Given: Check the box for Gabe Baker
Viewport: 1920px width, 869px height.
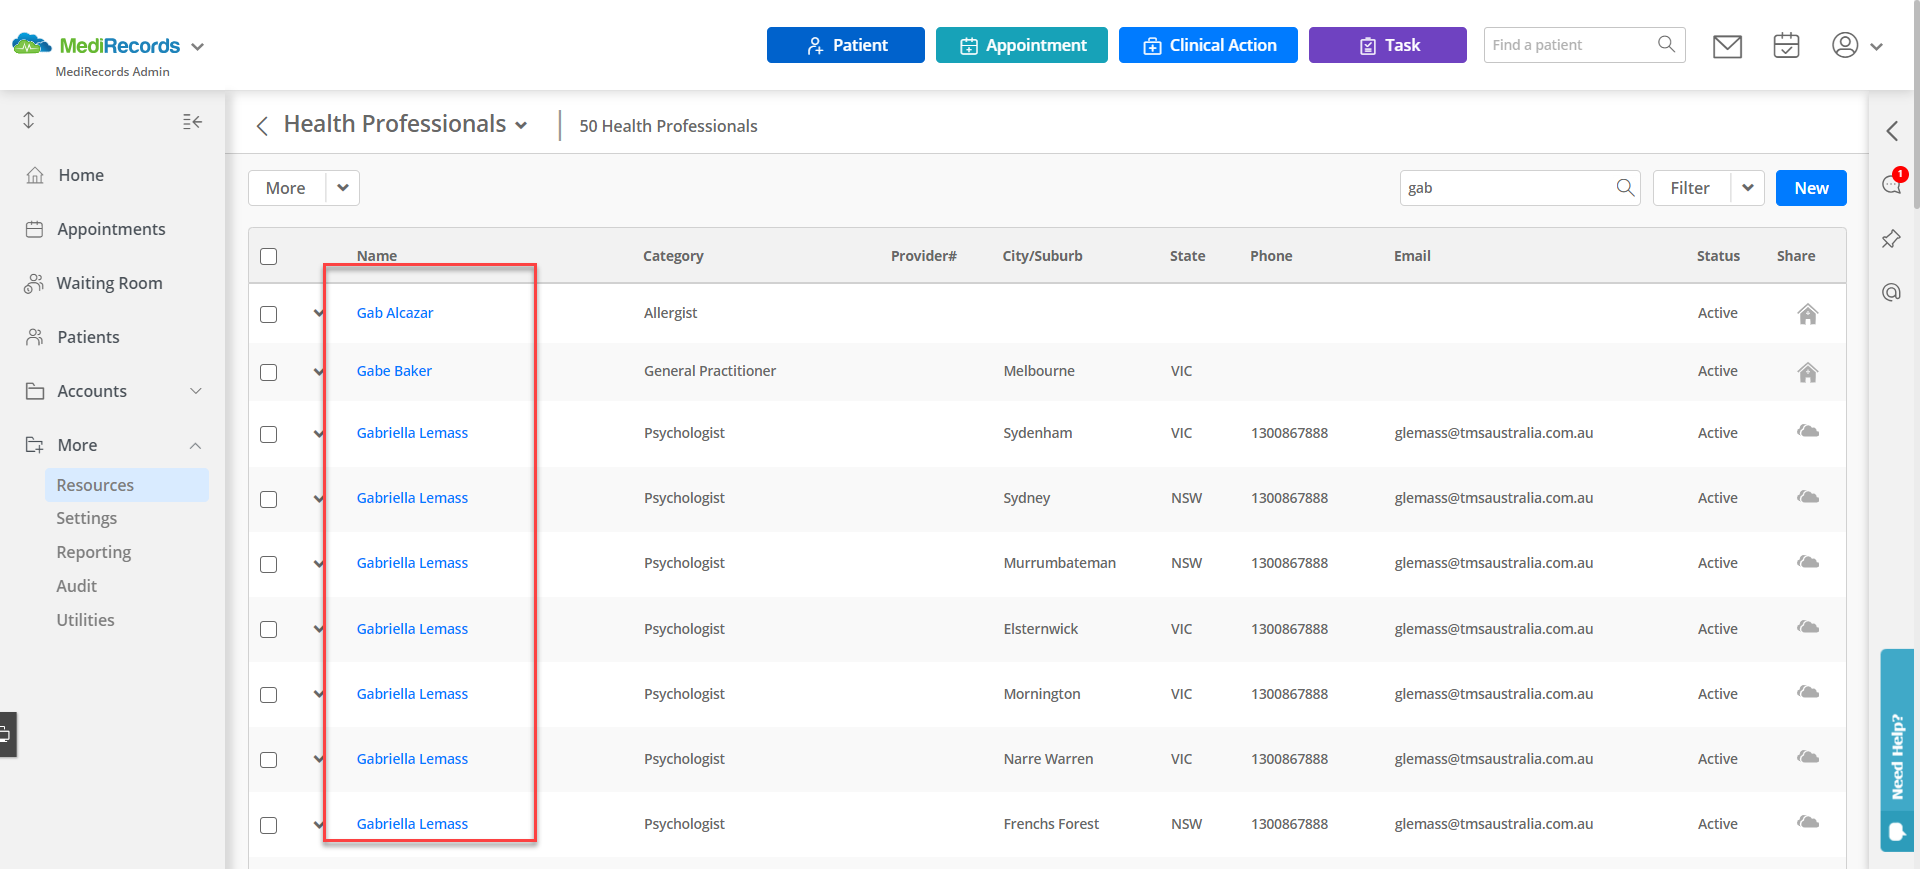Looking at the screenshot, I should click(268, 372).
